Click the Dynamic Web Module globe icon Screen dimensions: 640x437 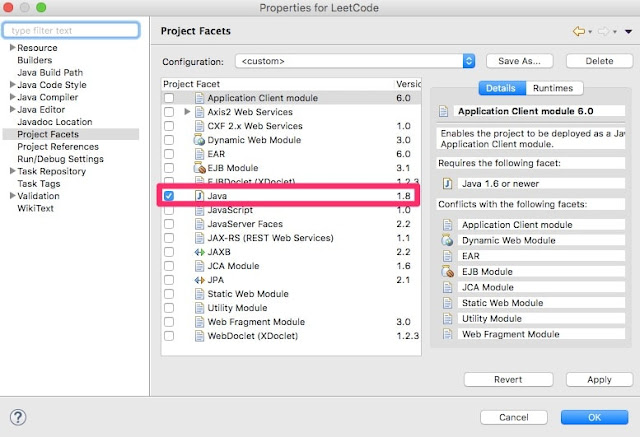tap(199, 140)
